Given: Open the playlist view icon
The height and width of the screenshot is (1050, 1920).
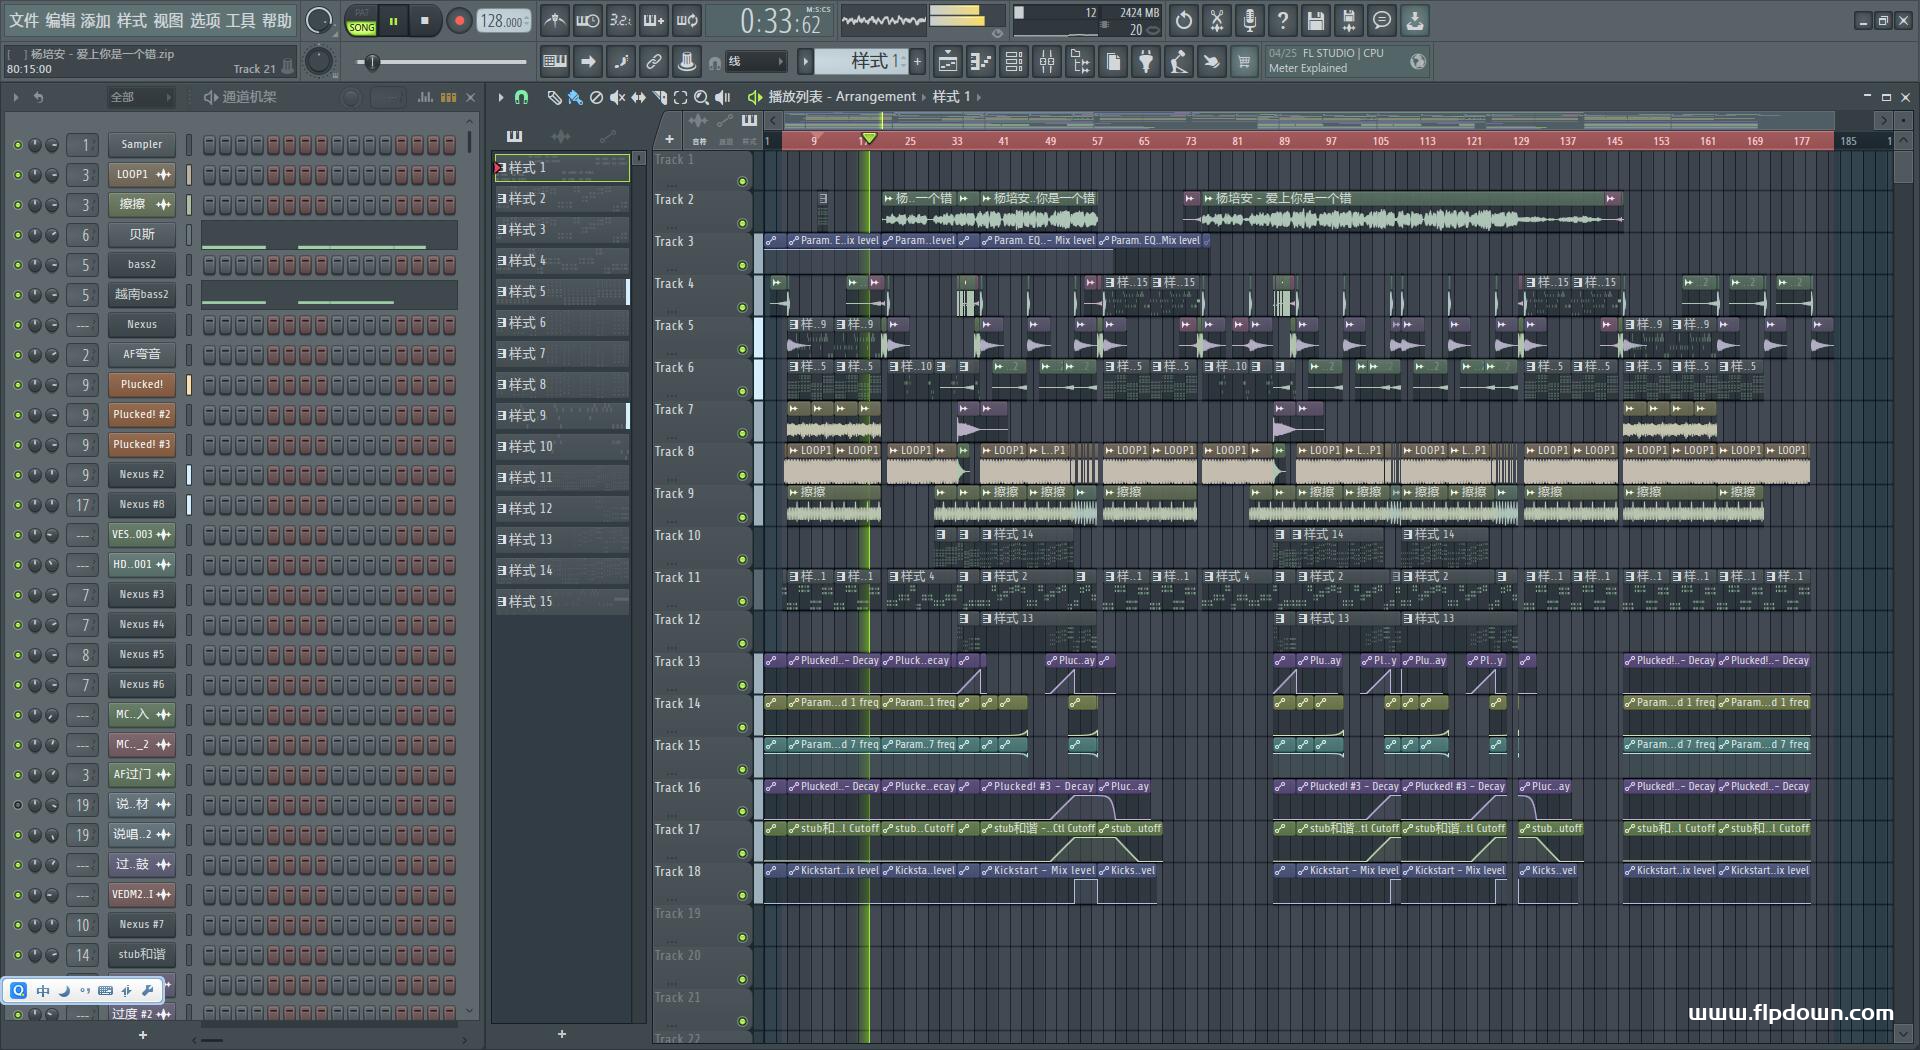Looking at the screenshot, I should 948,62.
